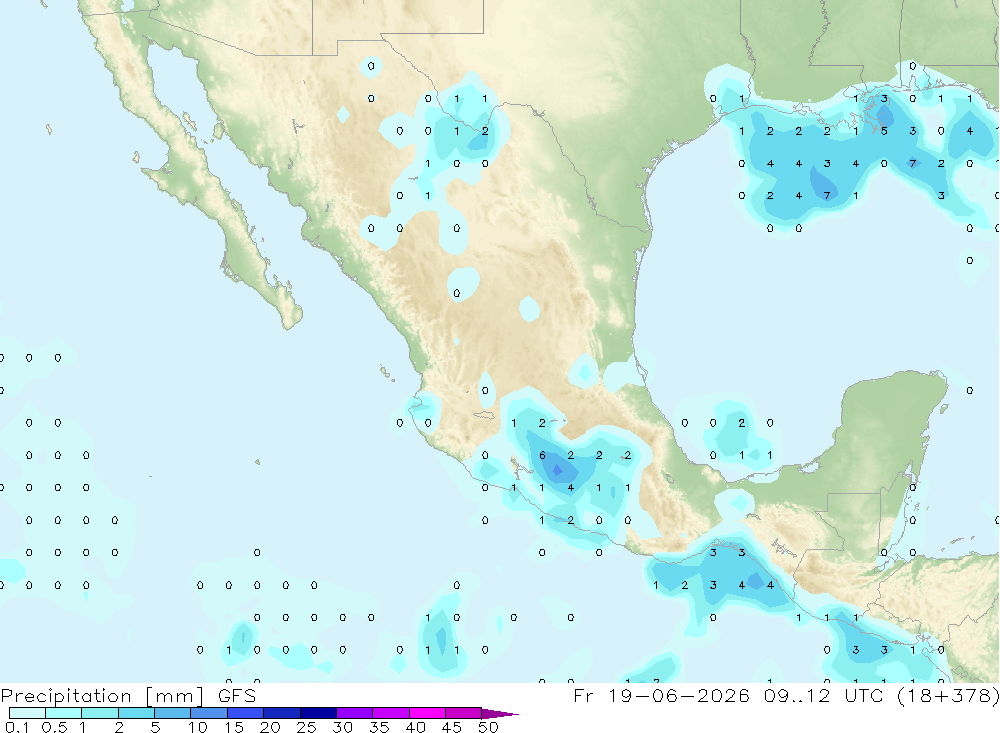Click the '40' legend scale label

click(x=415, y=727)
